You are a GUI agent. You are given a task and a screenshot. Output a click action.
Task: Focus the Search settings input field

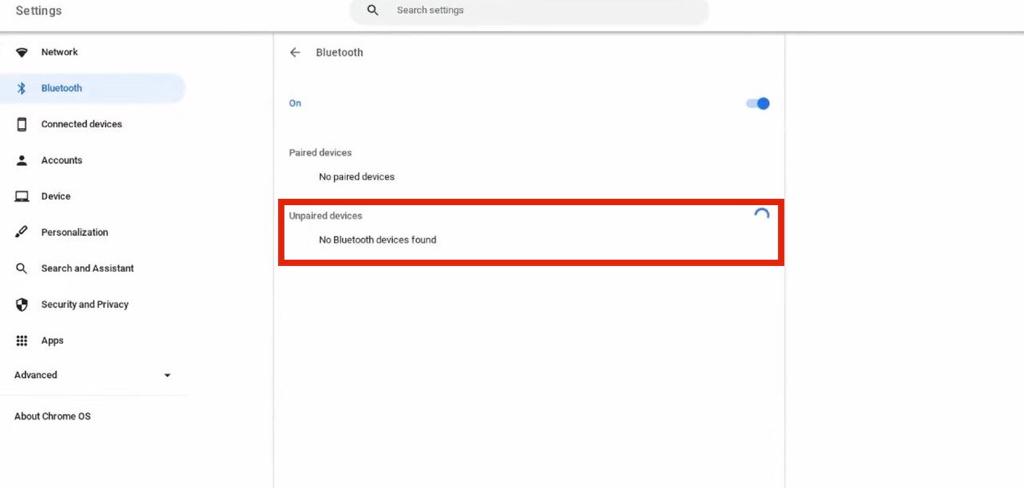(x=529, y=10)
